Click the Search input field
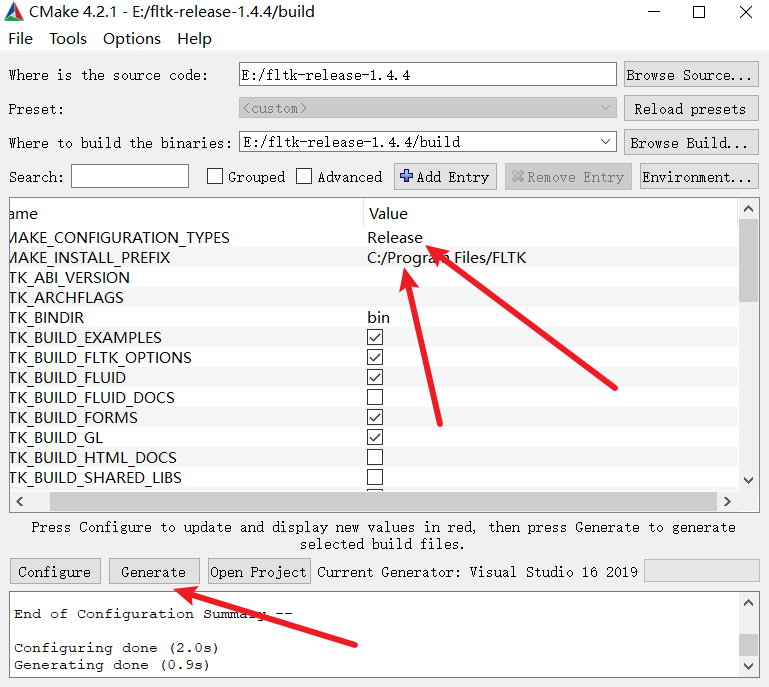The height and width of the screenshot is (687, 769). coord(130,176)
